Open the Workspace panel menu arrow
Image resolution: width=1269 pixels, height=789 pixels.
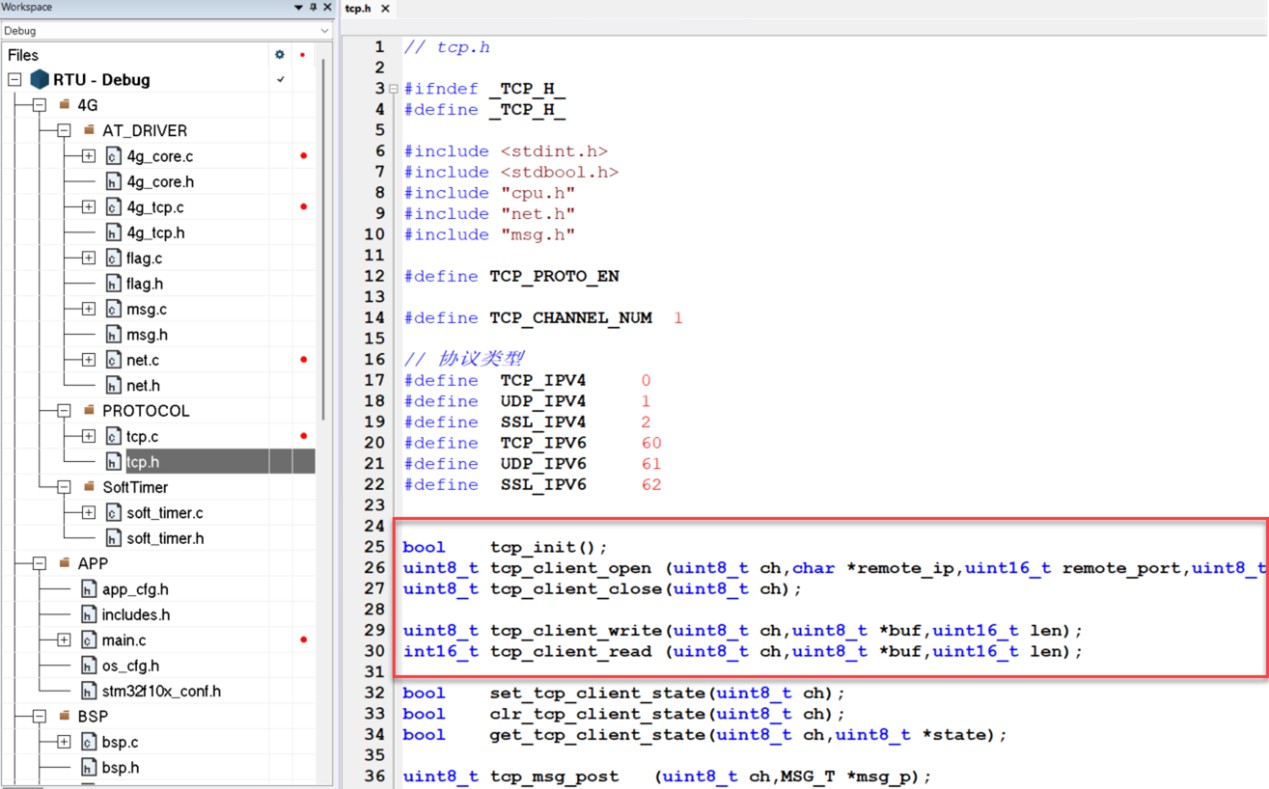298,8
